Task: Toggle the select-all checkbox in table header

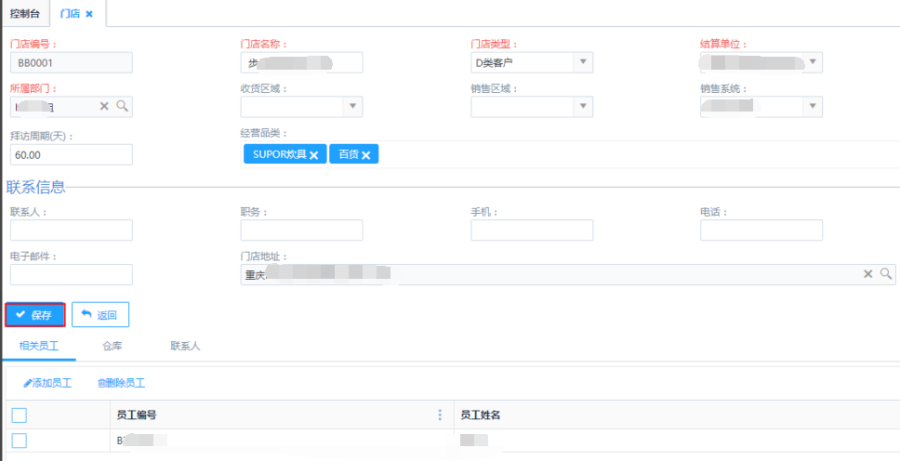Action: [x=19, y=415]
